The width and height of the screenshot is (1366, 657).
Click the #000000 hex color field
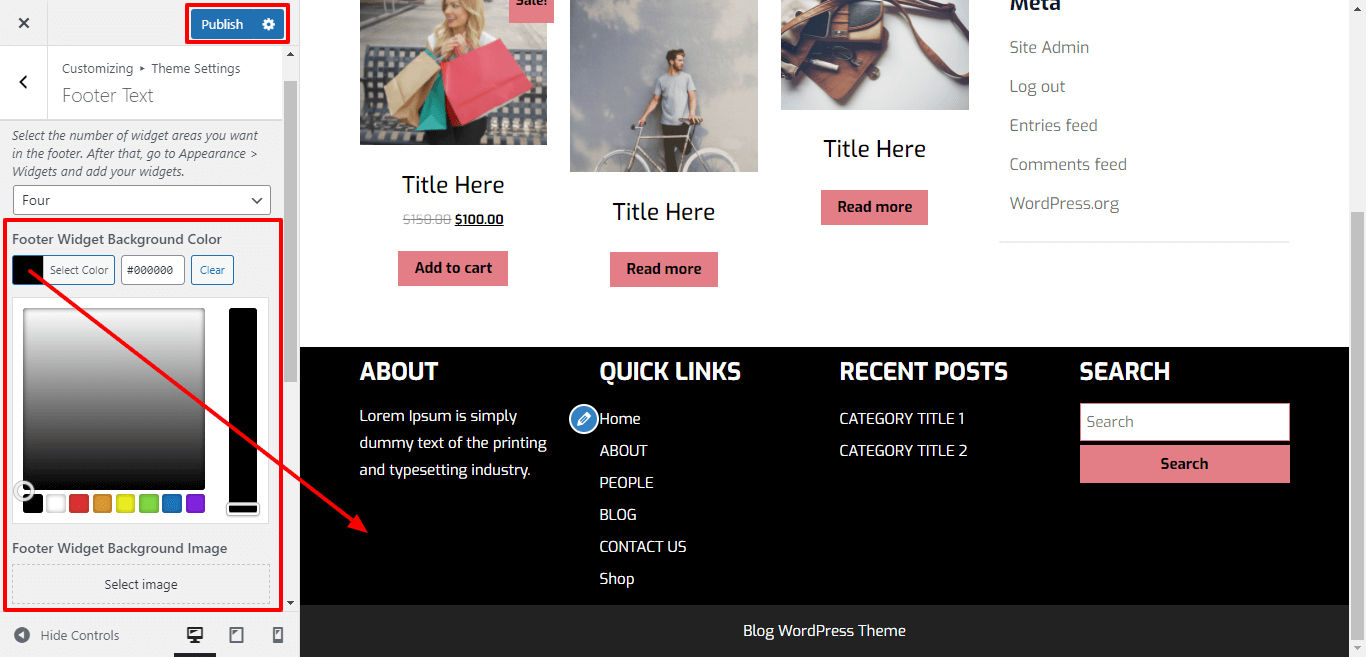coord(153,270)
